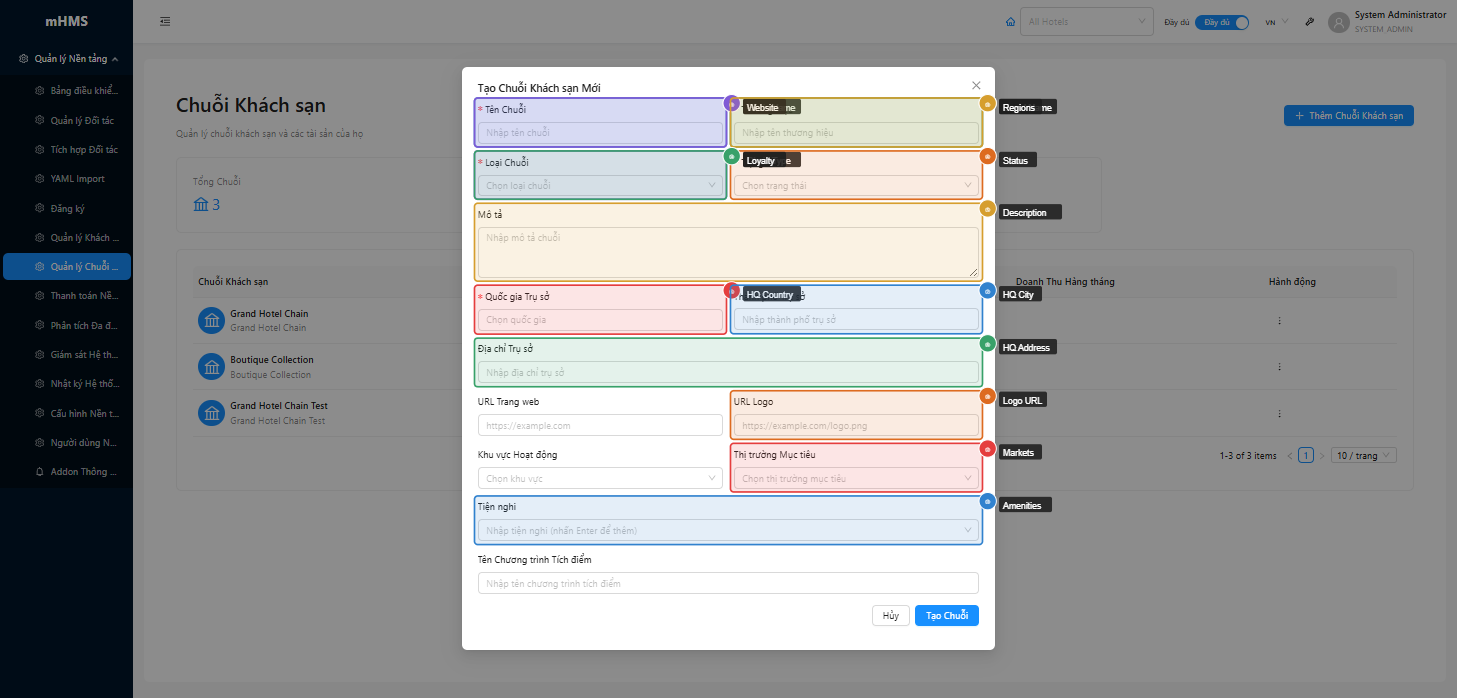
Task: Toggle the Đầy đủ switch in header
Action: (1221, 22)
